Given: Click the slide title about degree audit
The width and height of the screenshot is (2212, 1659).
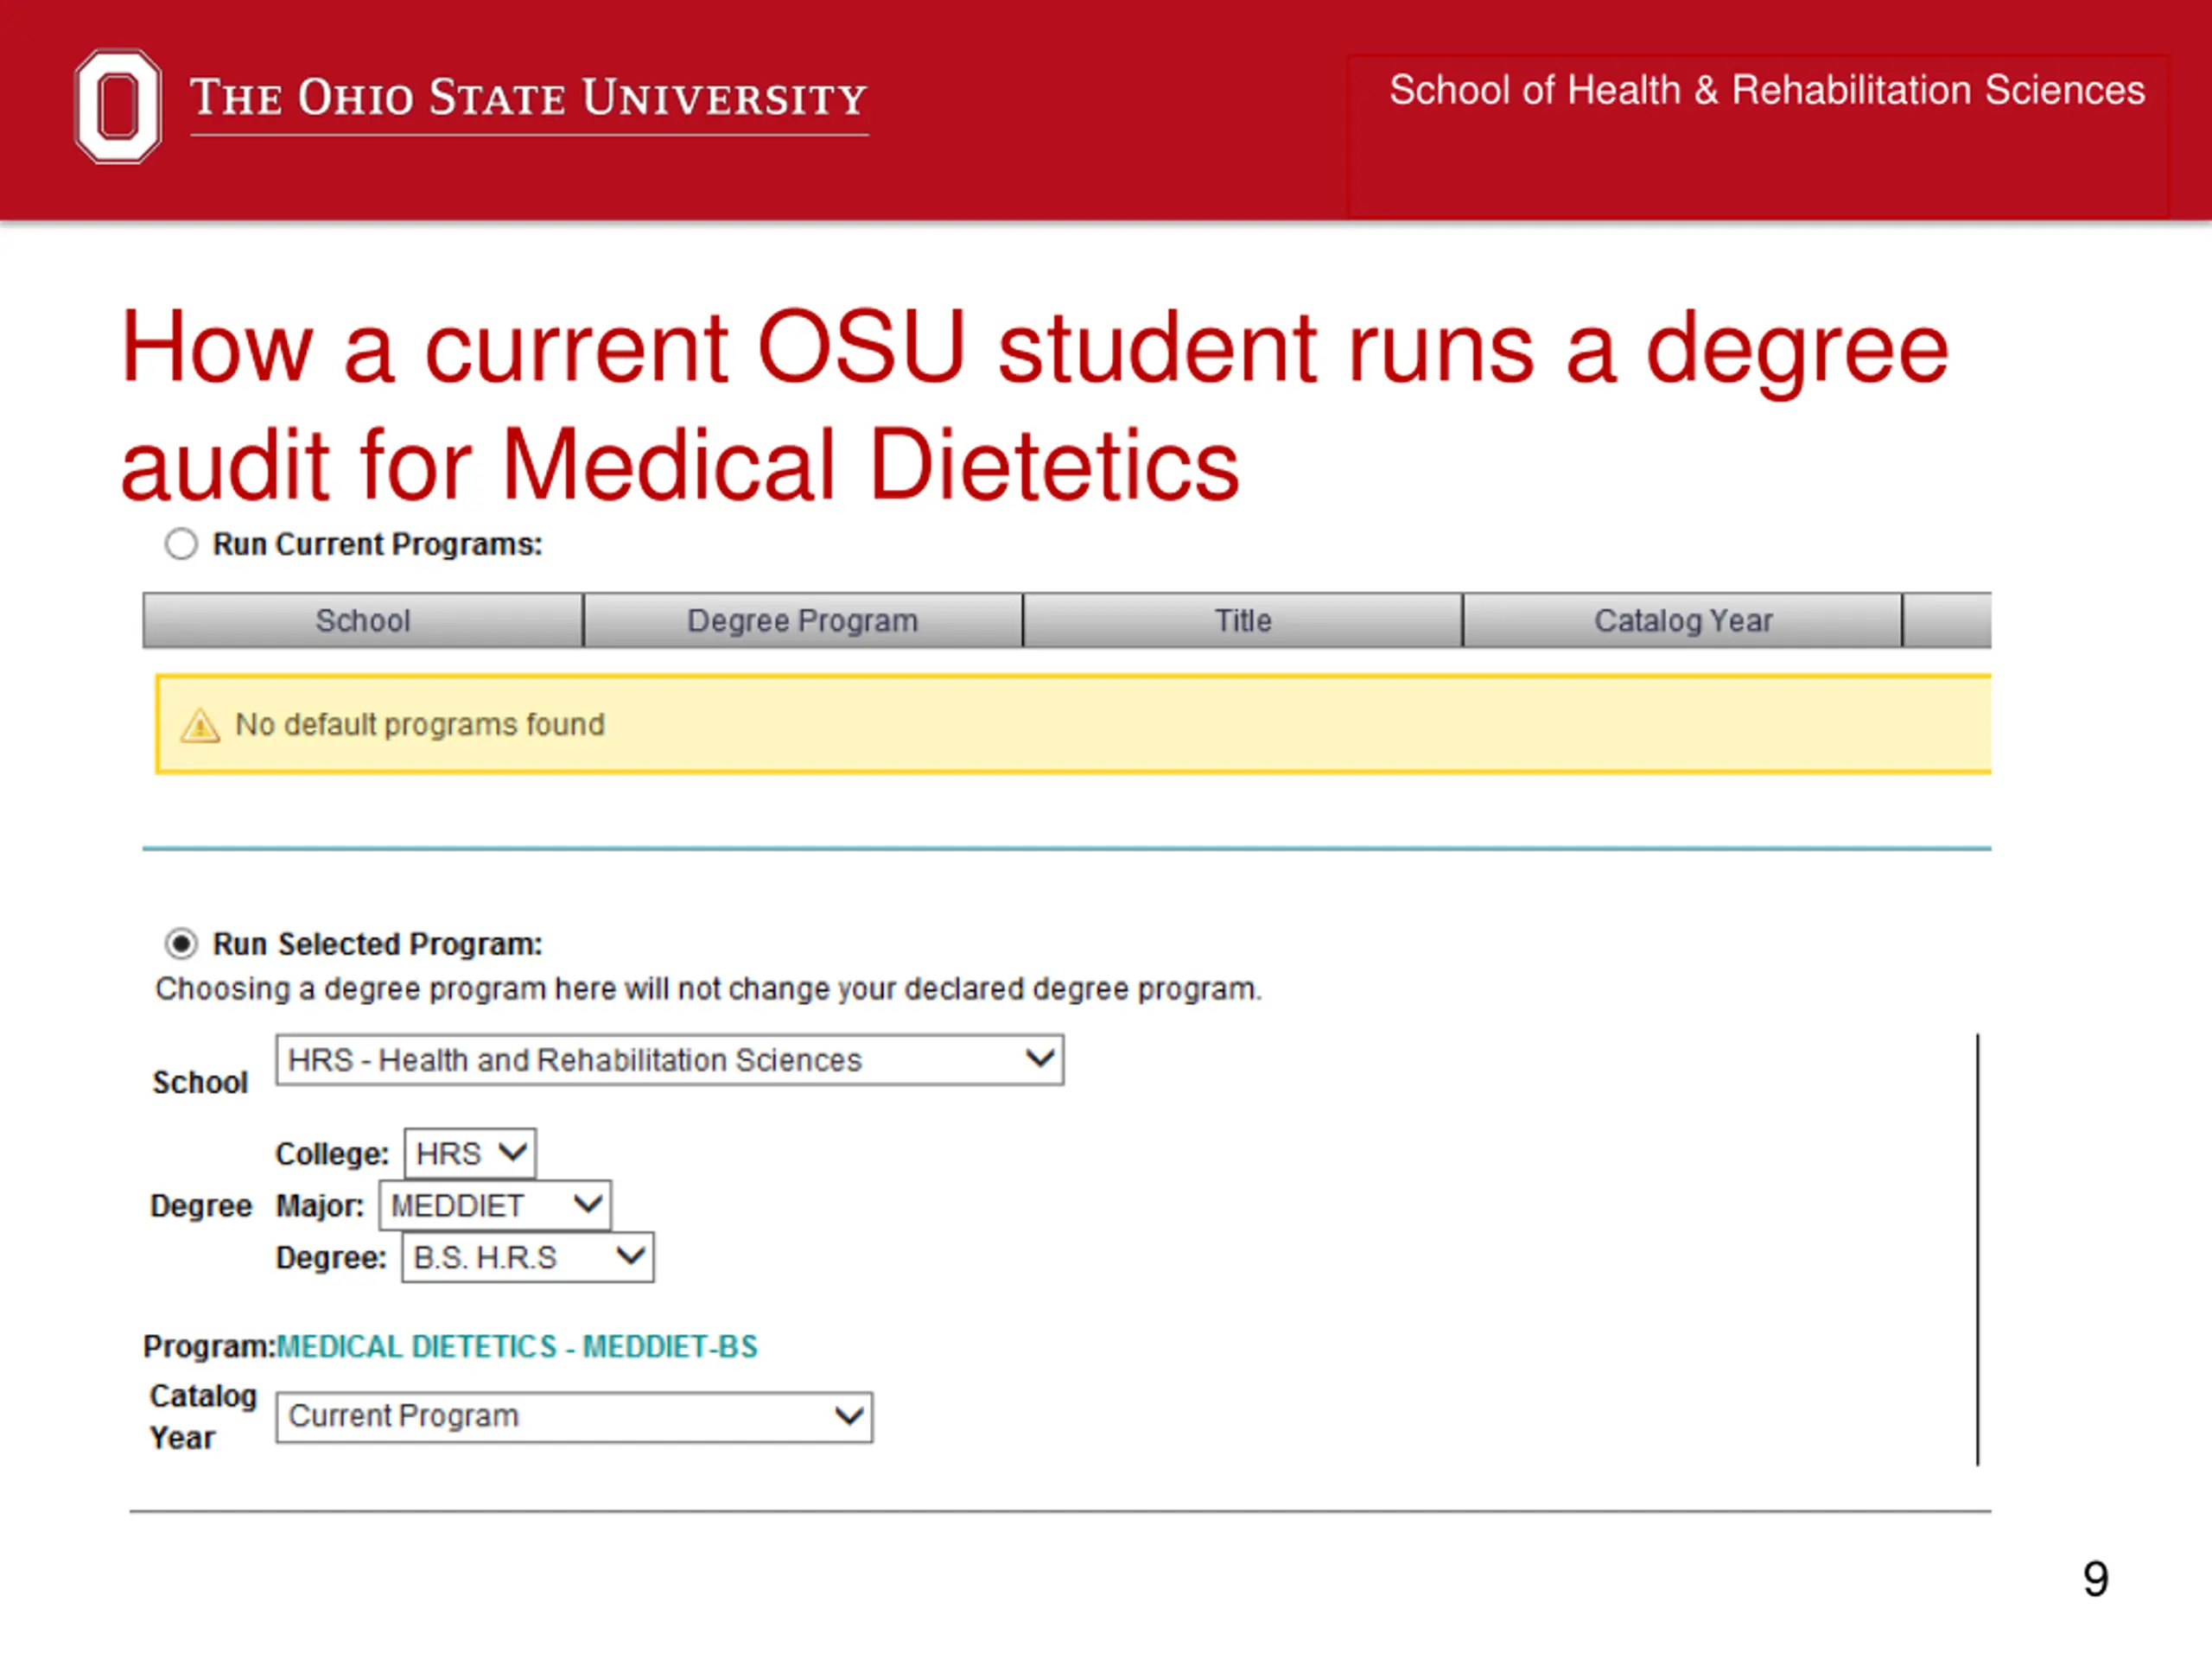Looking at the screenshot, I should tap(1035, 405).
